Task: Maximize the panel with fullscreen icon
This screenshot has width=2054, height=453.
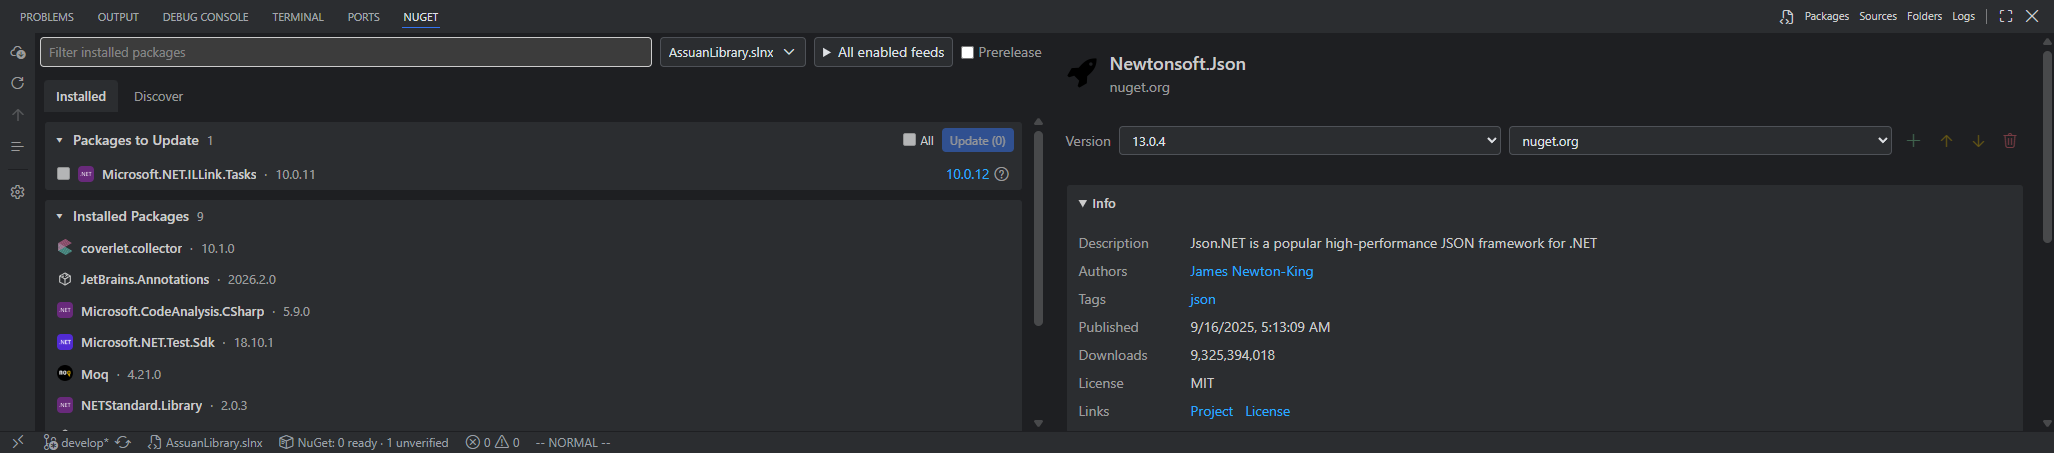Action: [x=2006, y=16]
